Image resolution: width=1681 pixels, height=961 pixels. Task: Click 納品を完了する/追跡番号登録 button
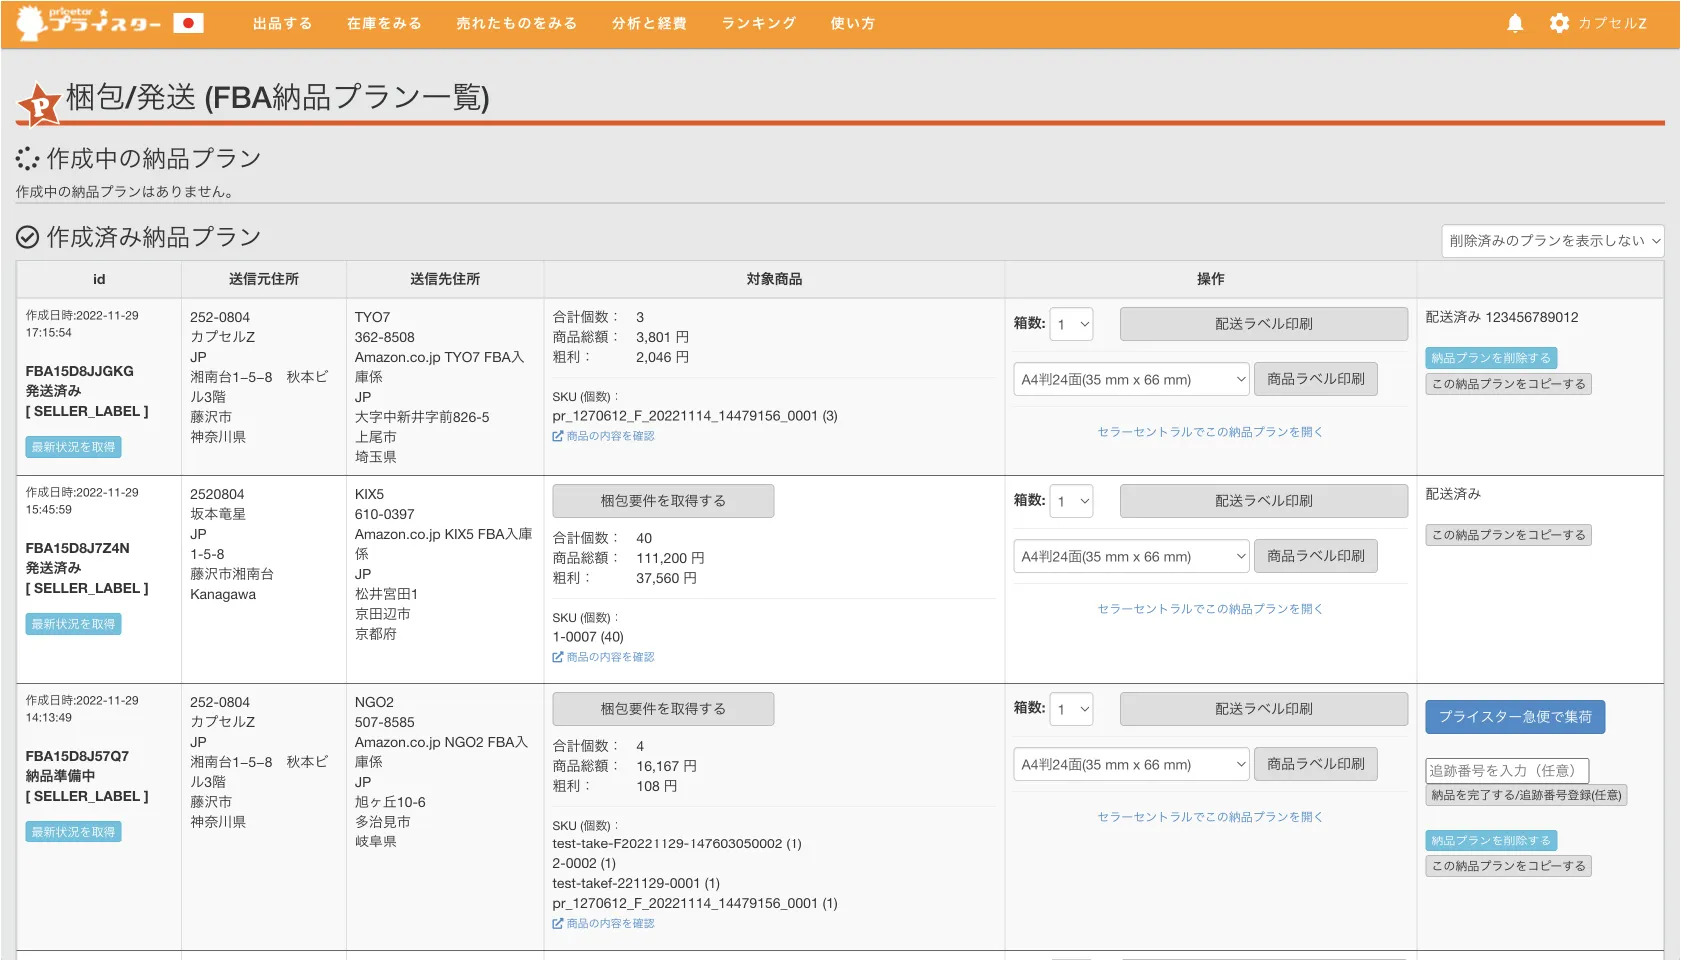click(1526, 795)
